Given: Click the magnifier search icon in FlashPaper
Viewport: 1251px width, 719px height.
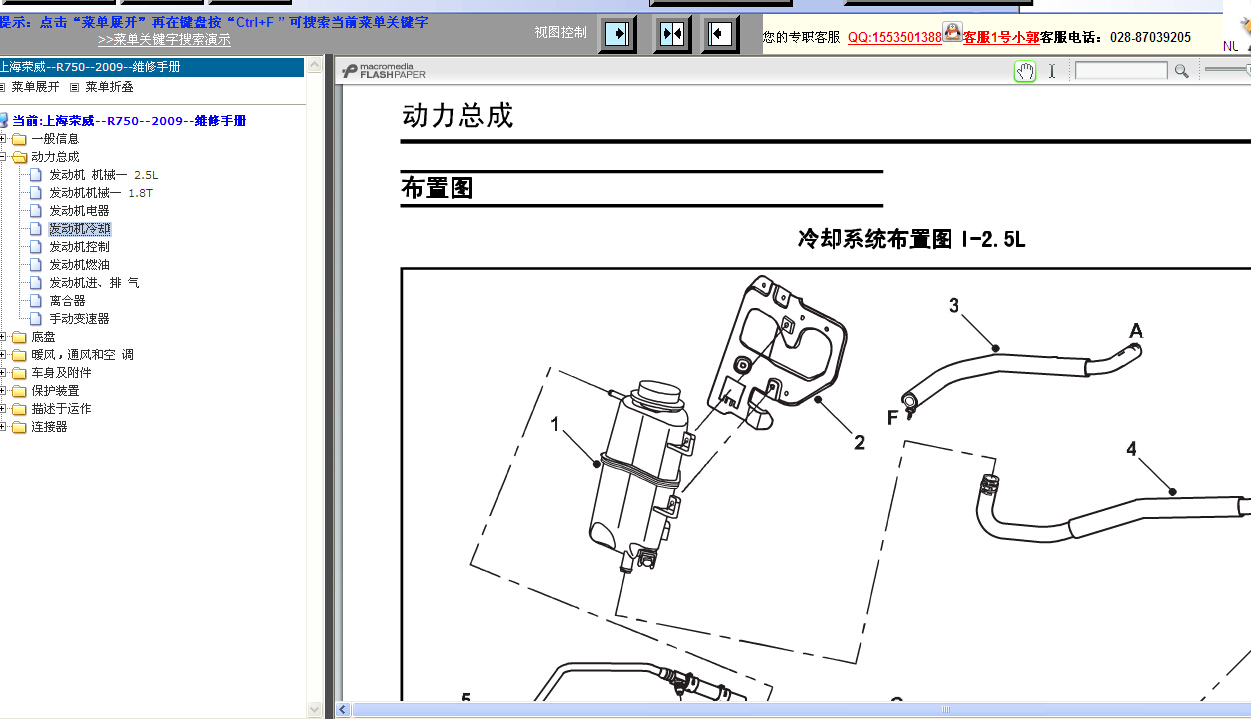Looking at the screenshot, I should pos(1181,71).
